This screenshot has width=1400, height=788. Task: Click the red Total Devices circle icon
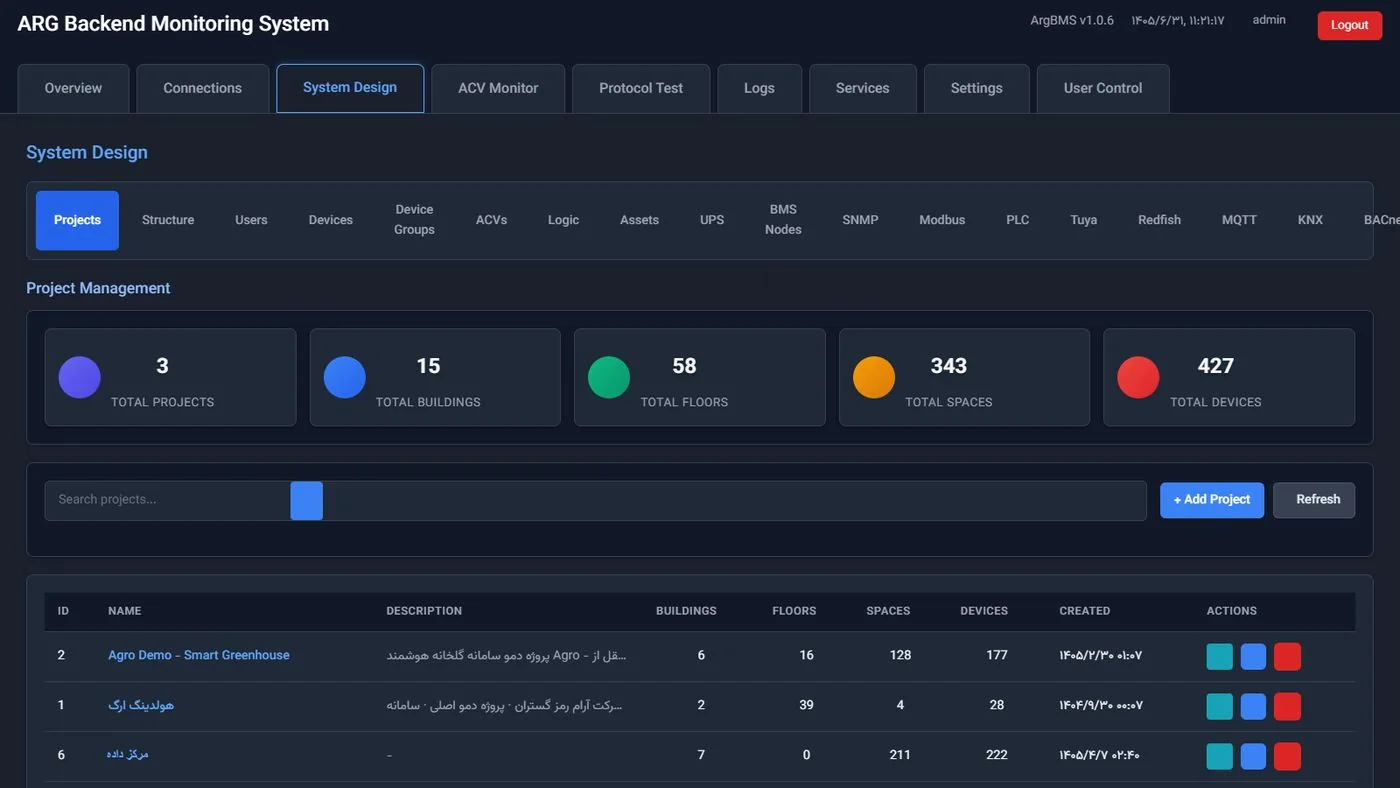click(1138, 378)
